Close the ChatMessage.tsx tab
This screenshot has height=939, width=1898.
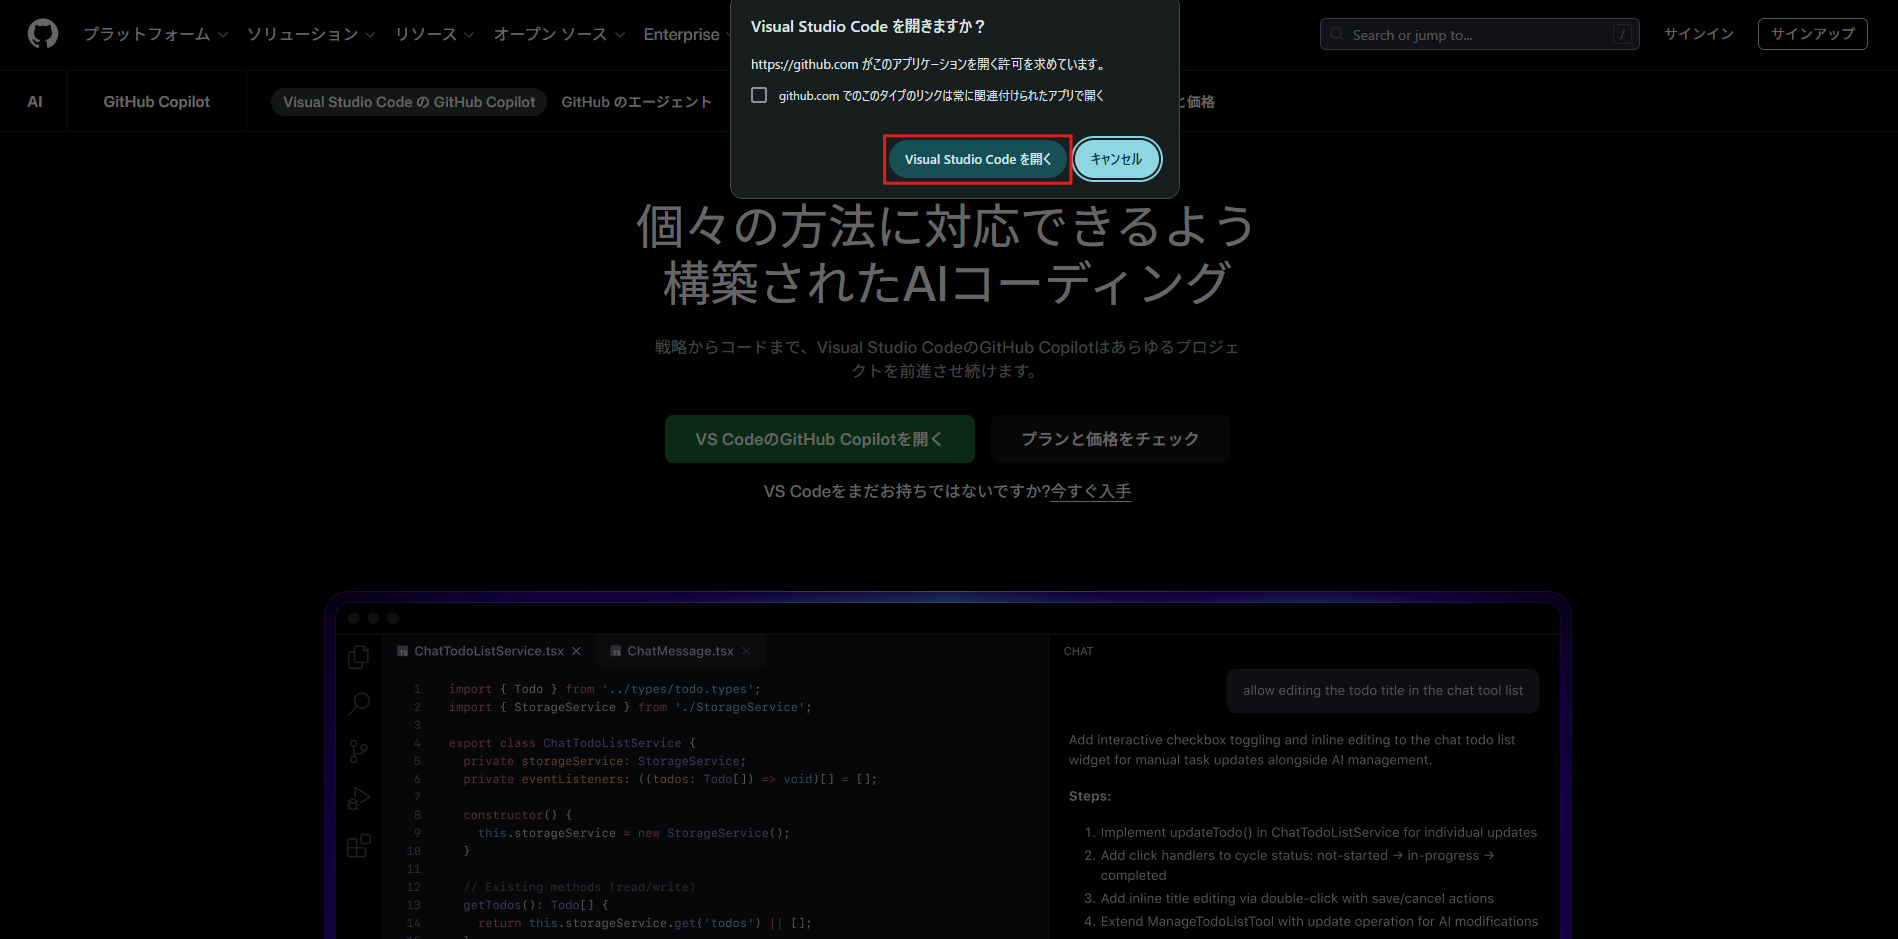coord(746,651)
